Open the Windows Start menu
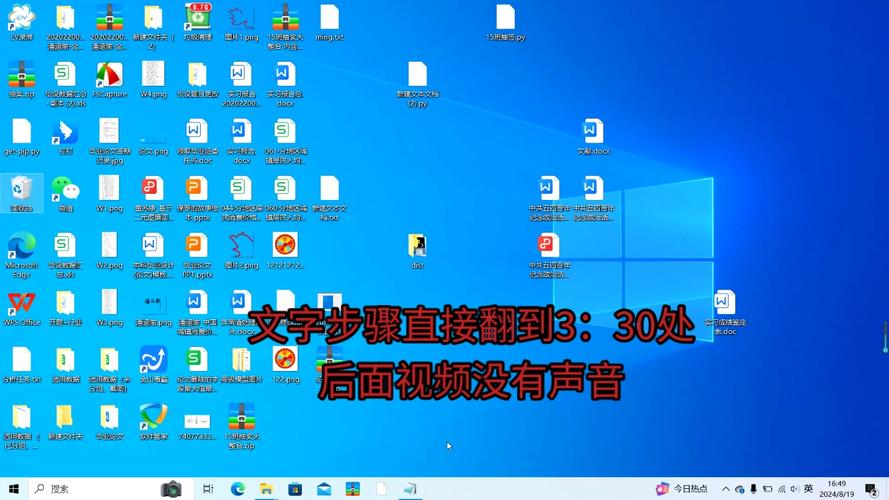889x500 pixels. 14,489
